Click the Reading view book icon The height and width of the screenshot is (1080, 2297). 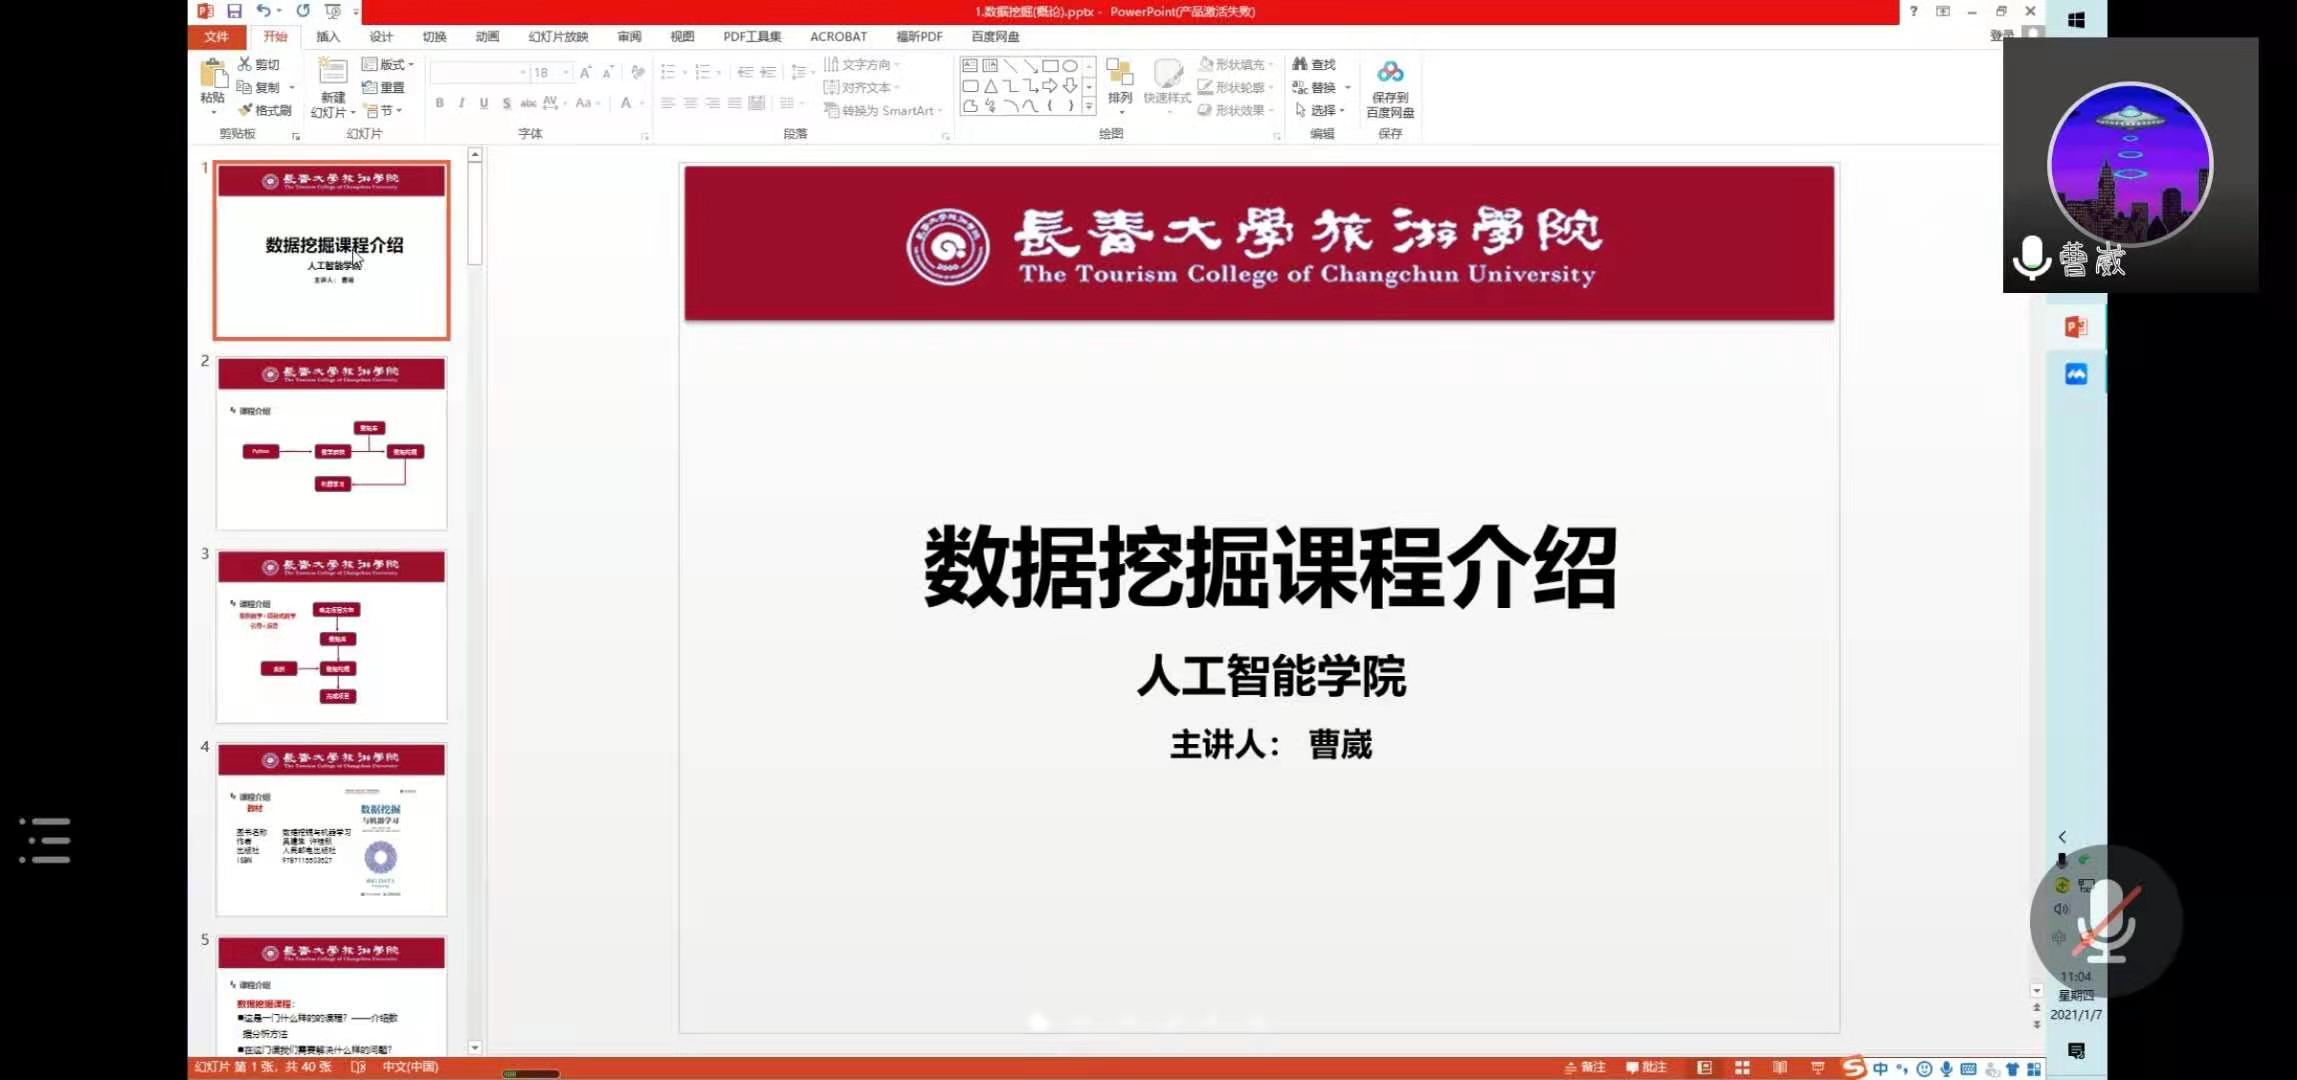coord(1779,1068)
